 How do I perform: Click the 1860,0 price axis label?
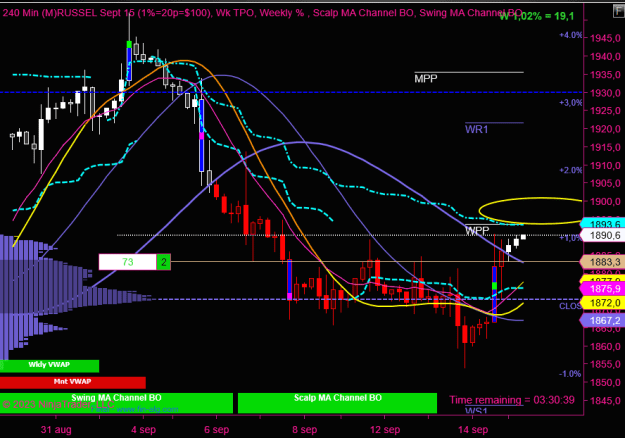605,346
